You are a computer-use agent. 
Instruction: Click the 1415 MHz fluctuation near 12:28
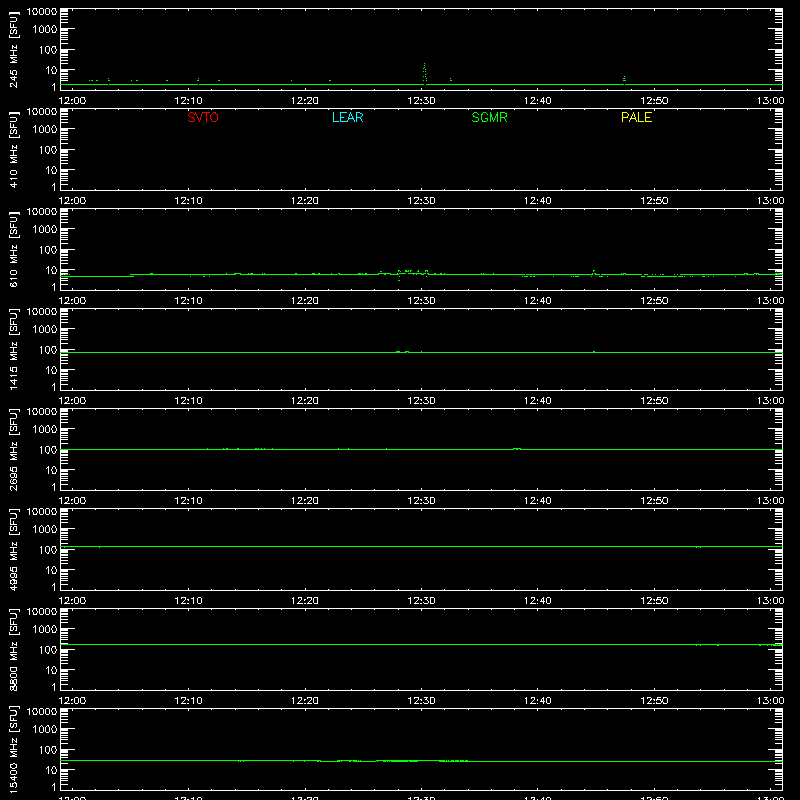point(403,352)
